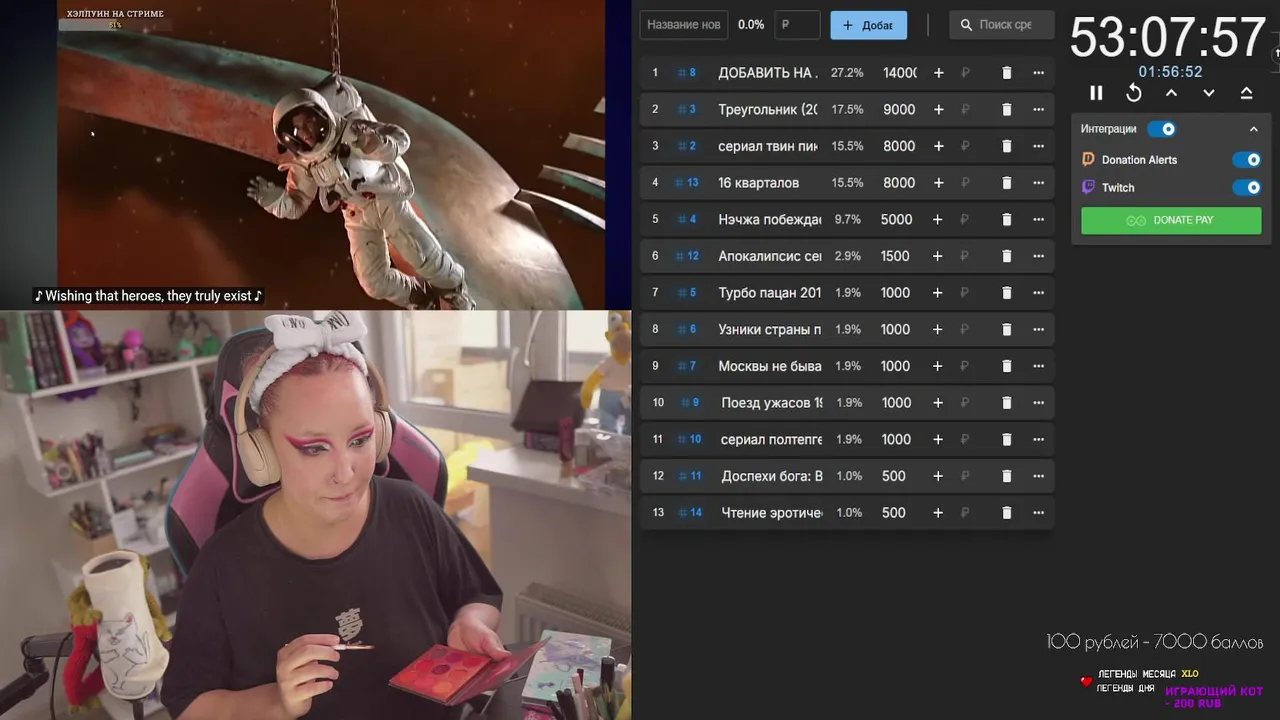
Task: Add amount to Доспехи бога lot
Action: (x=938, y=476)
